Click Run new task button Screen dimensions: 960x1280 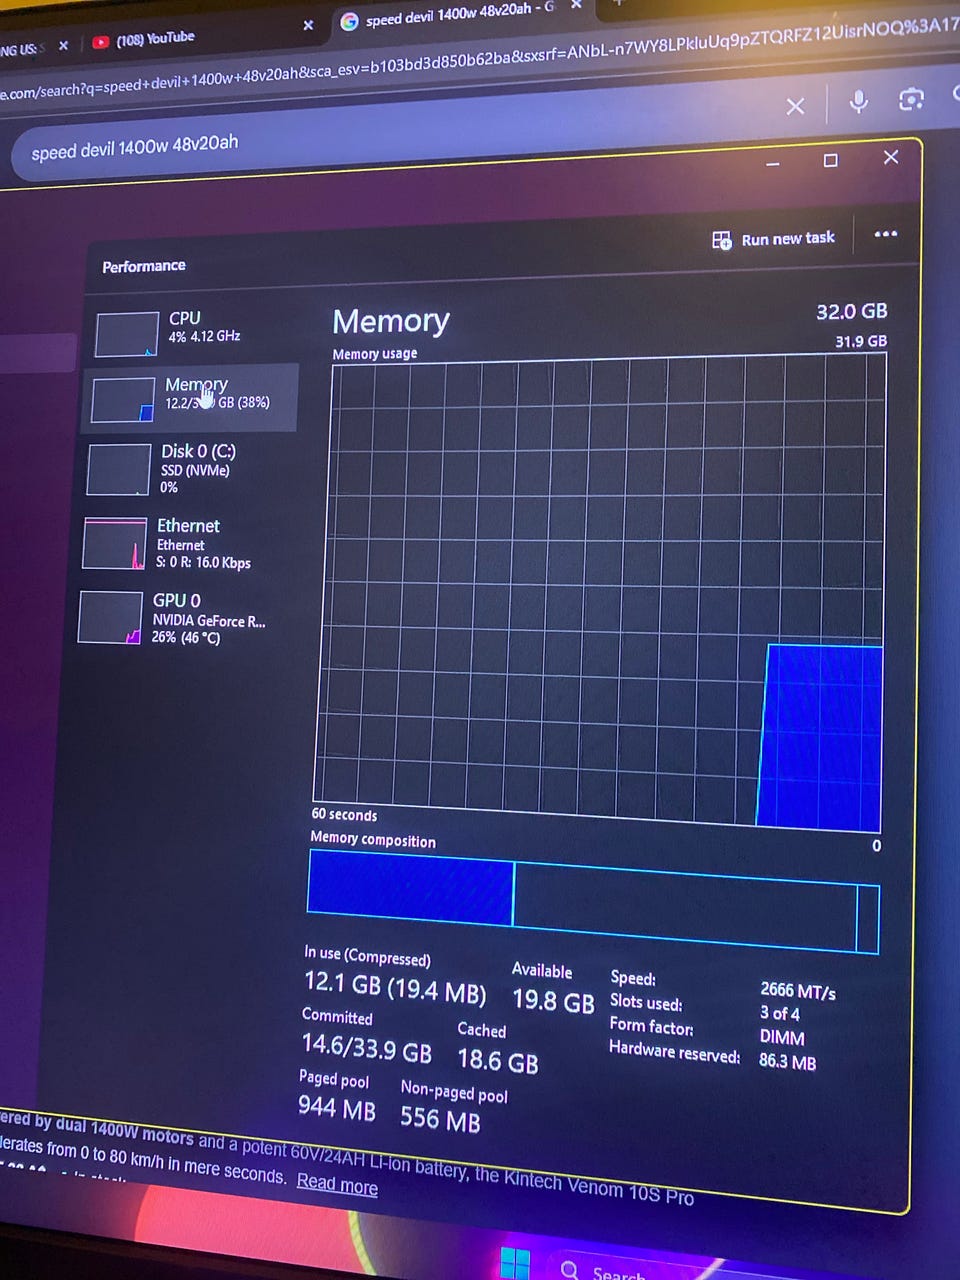tap(773, 239)
